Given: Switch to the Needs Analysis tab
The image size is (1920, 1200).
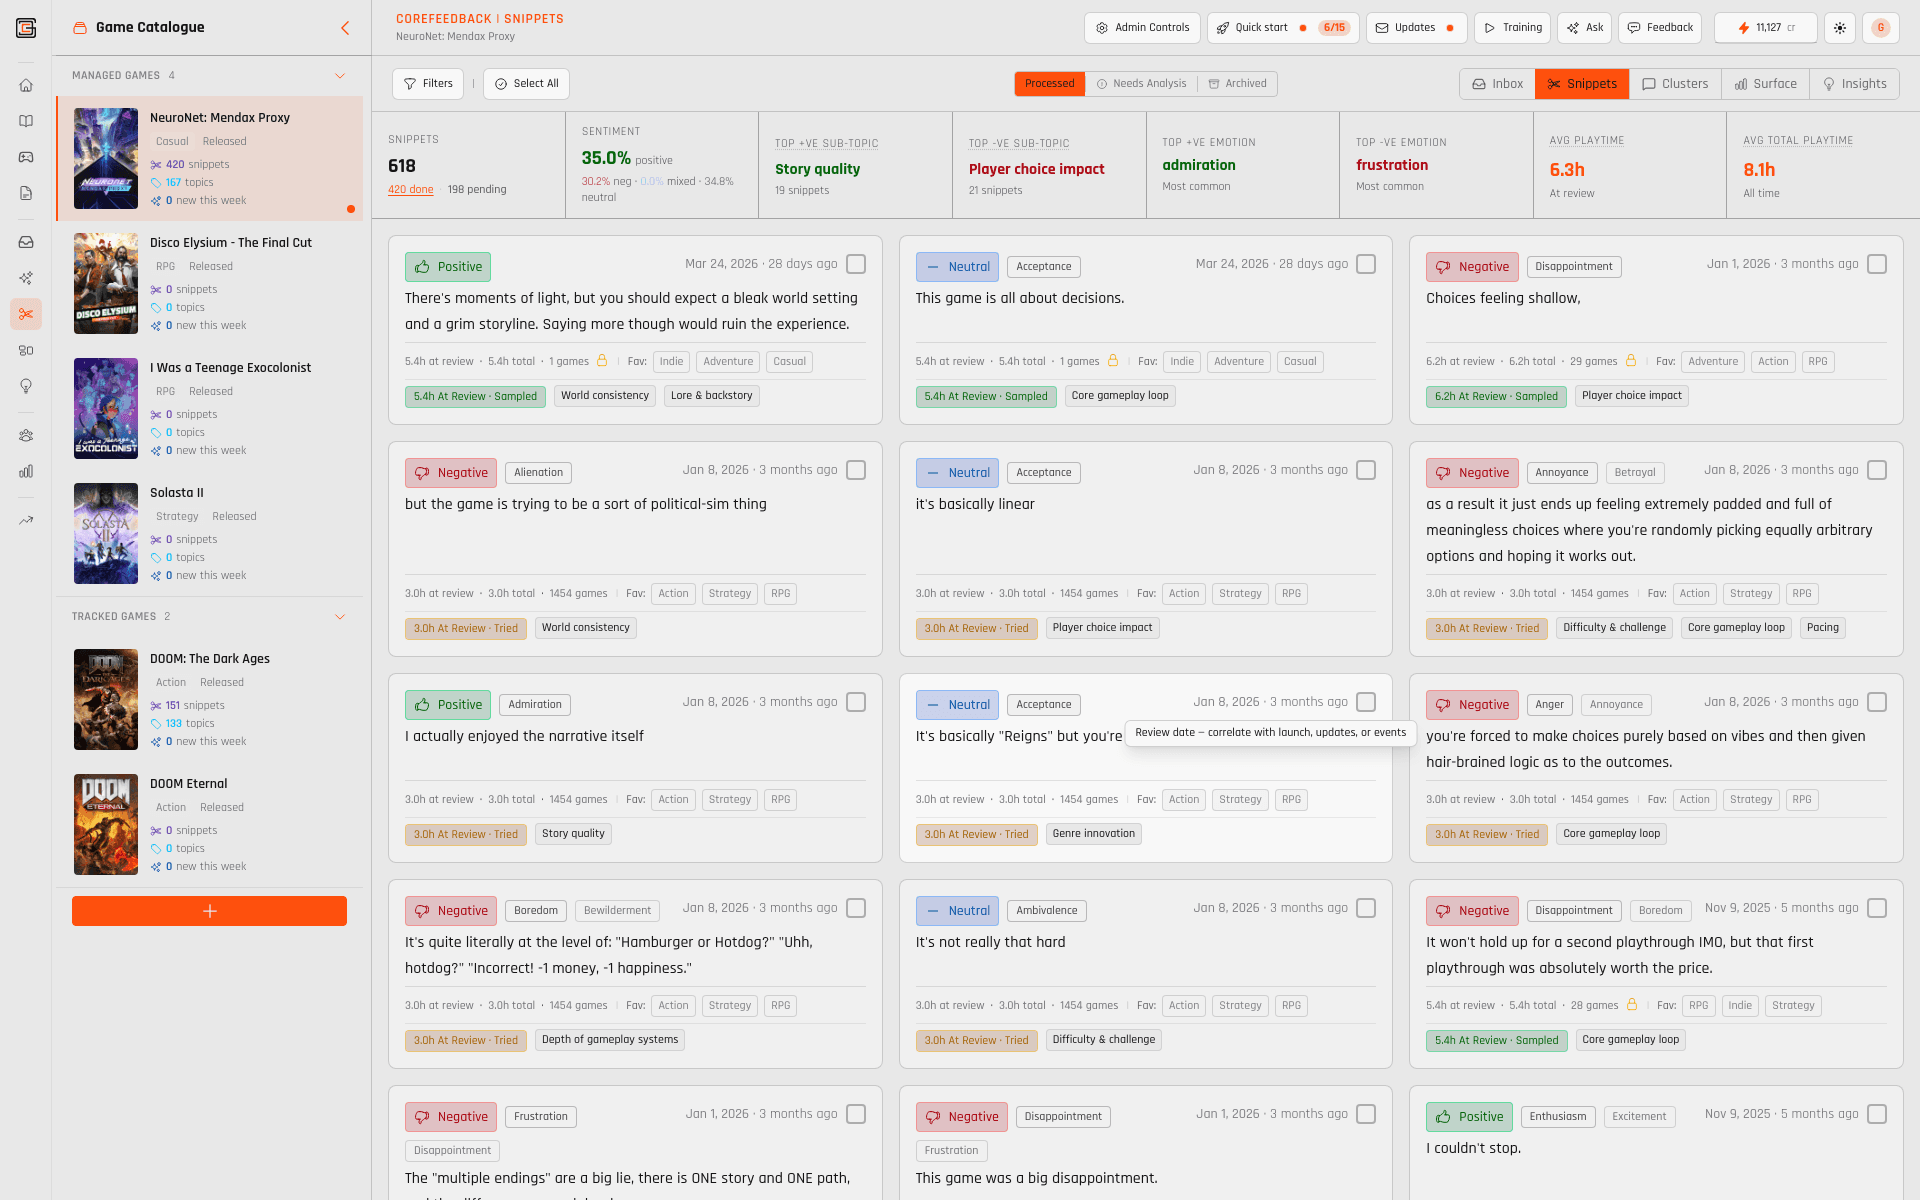Looking at the screenshot, I should click(1142, 84).
